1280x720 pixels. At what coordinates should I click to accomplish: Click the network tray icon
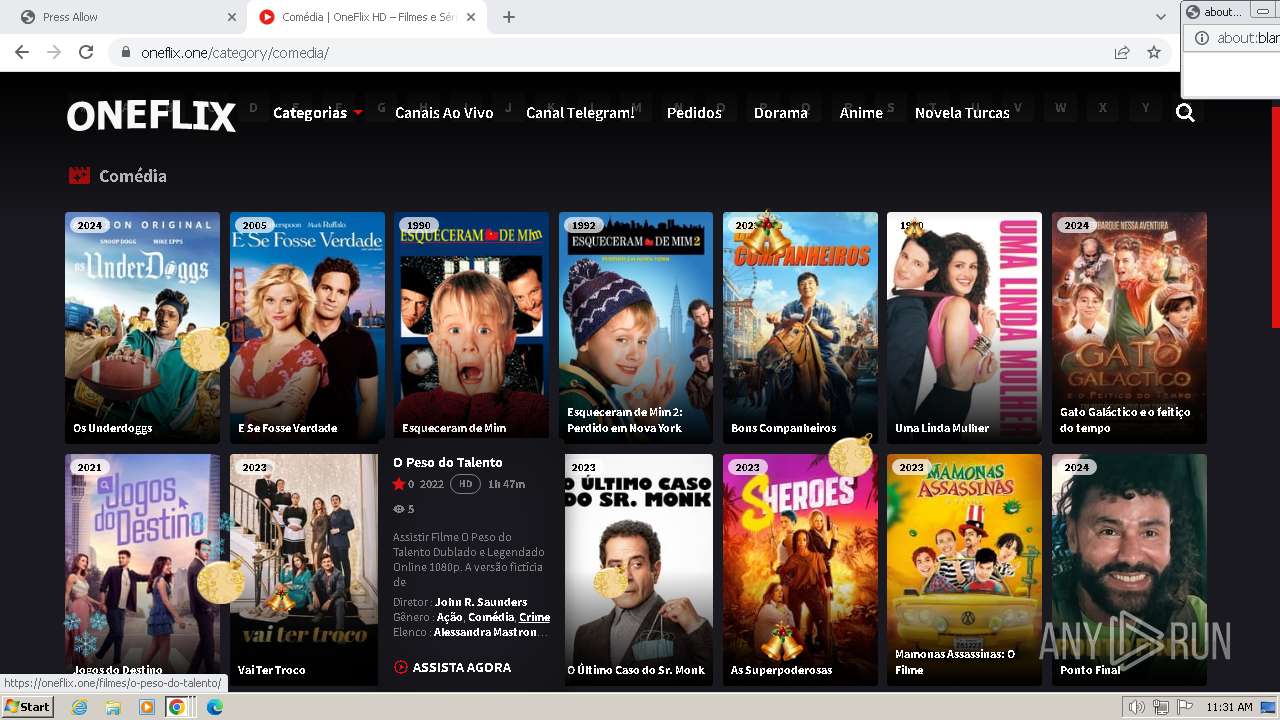pyautogui.click(x=1161, y=707)
